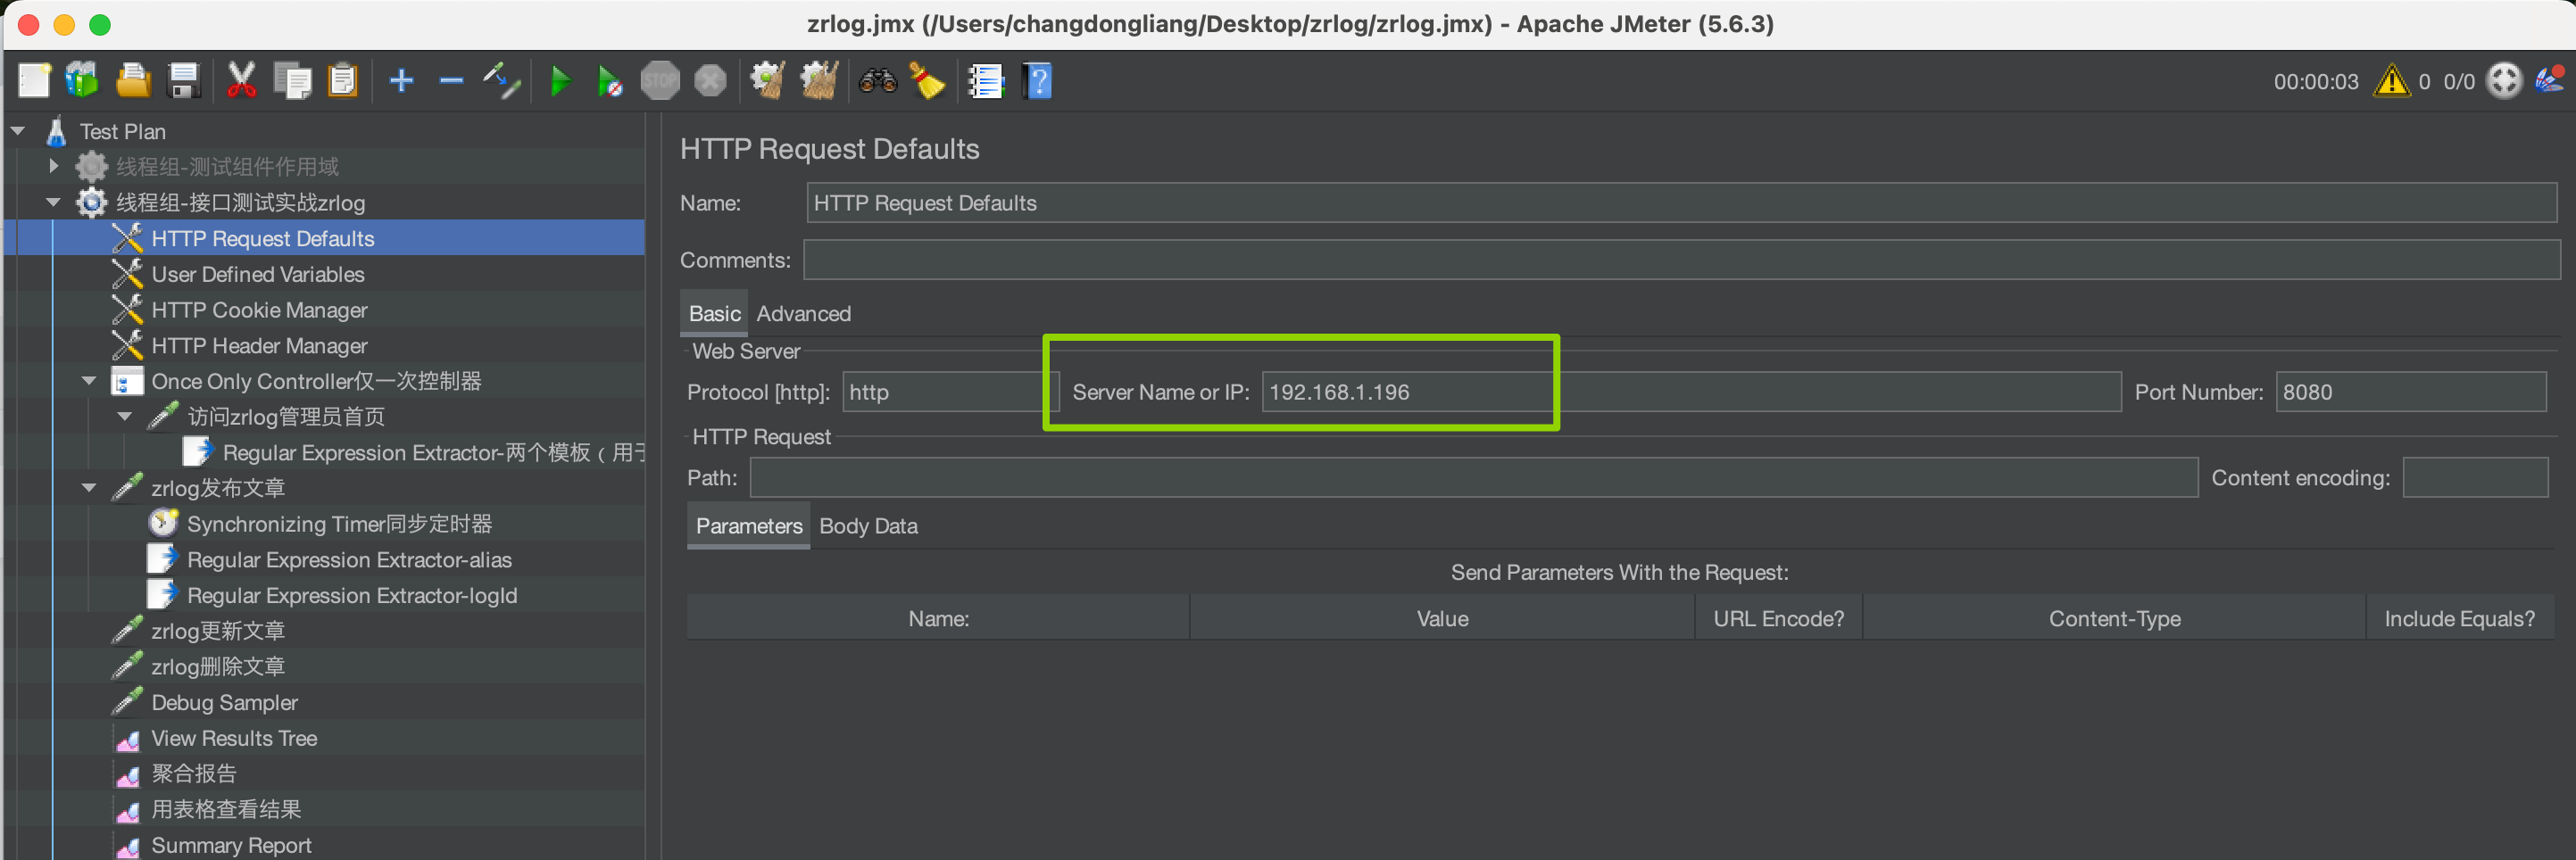Select Regular Expression Extractor-两个模板 element
Screen dimensions: 2576x860
point(433,452)
